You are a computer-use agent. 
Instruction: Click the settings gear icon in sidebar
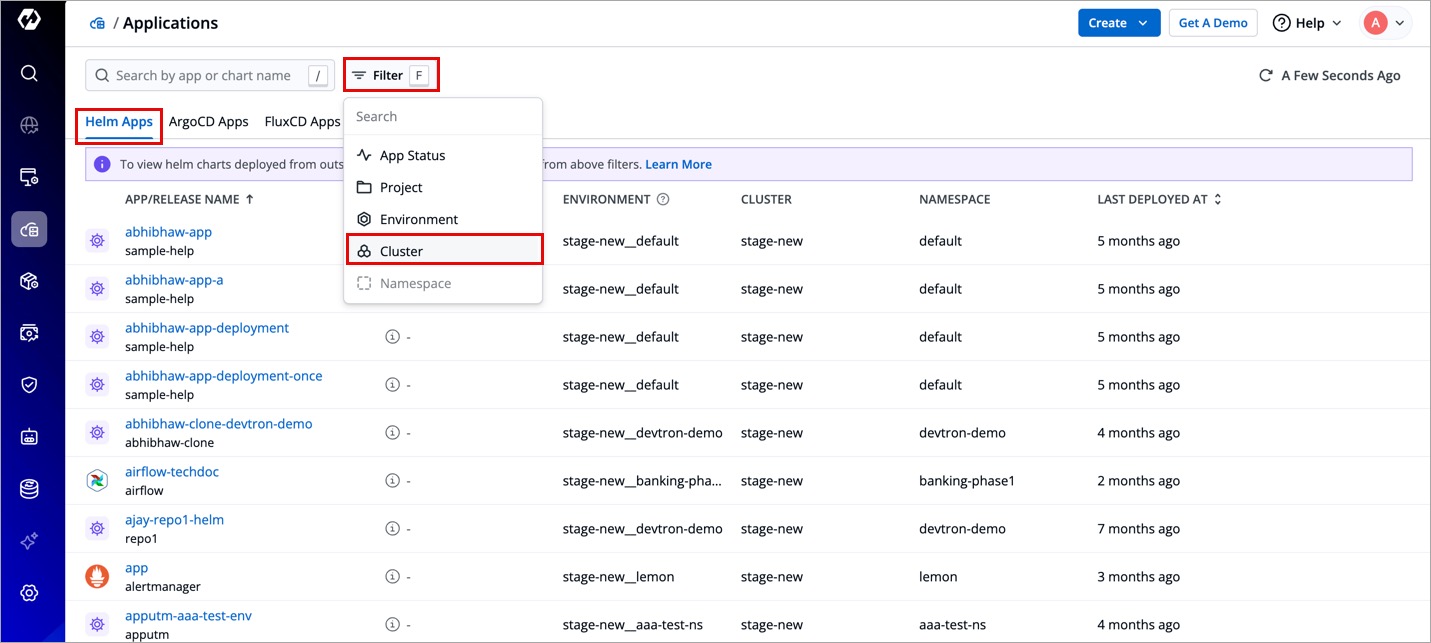click(x=29, y=593)
